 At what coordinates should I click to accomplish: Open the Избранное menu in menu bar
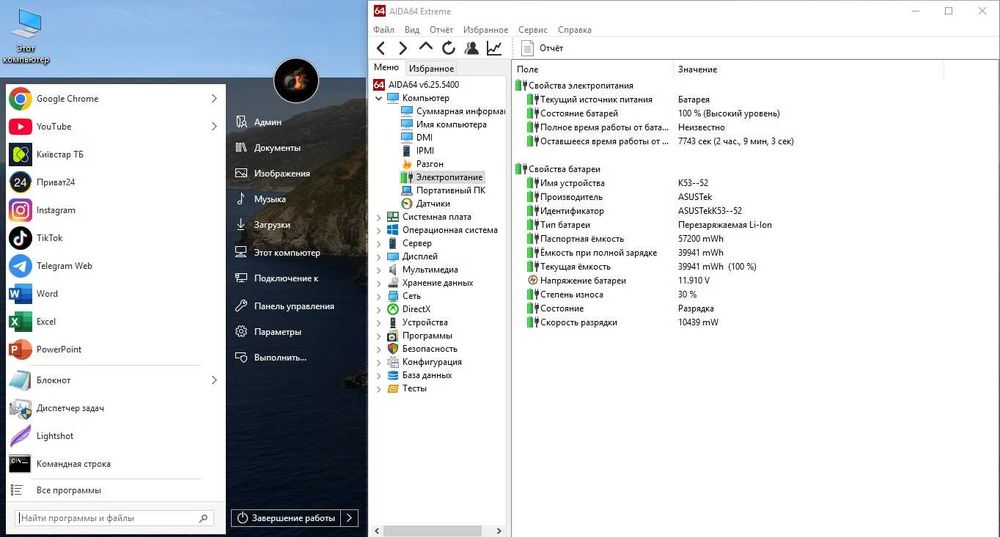coord(485,30)
